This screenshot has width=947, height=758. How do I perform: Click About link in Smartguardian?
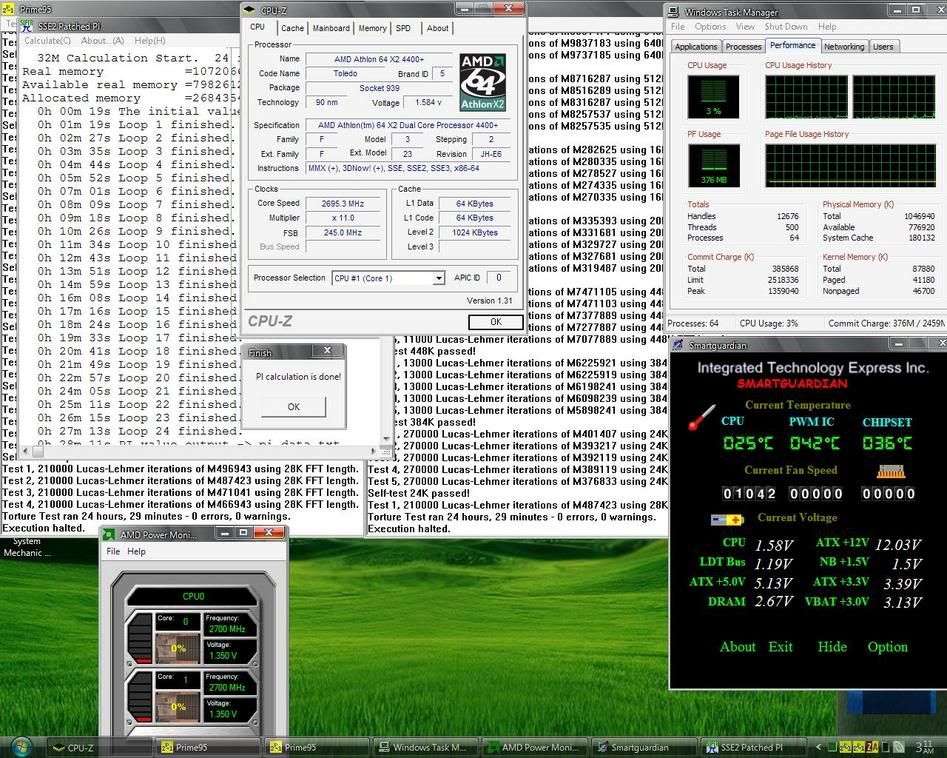[737, 647]
